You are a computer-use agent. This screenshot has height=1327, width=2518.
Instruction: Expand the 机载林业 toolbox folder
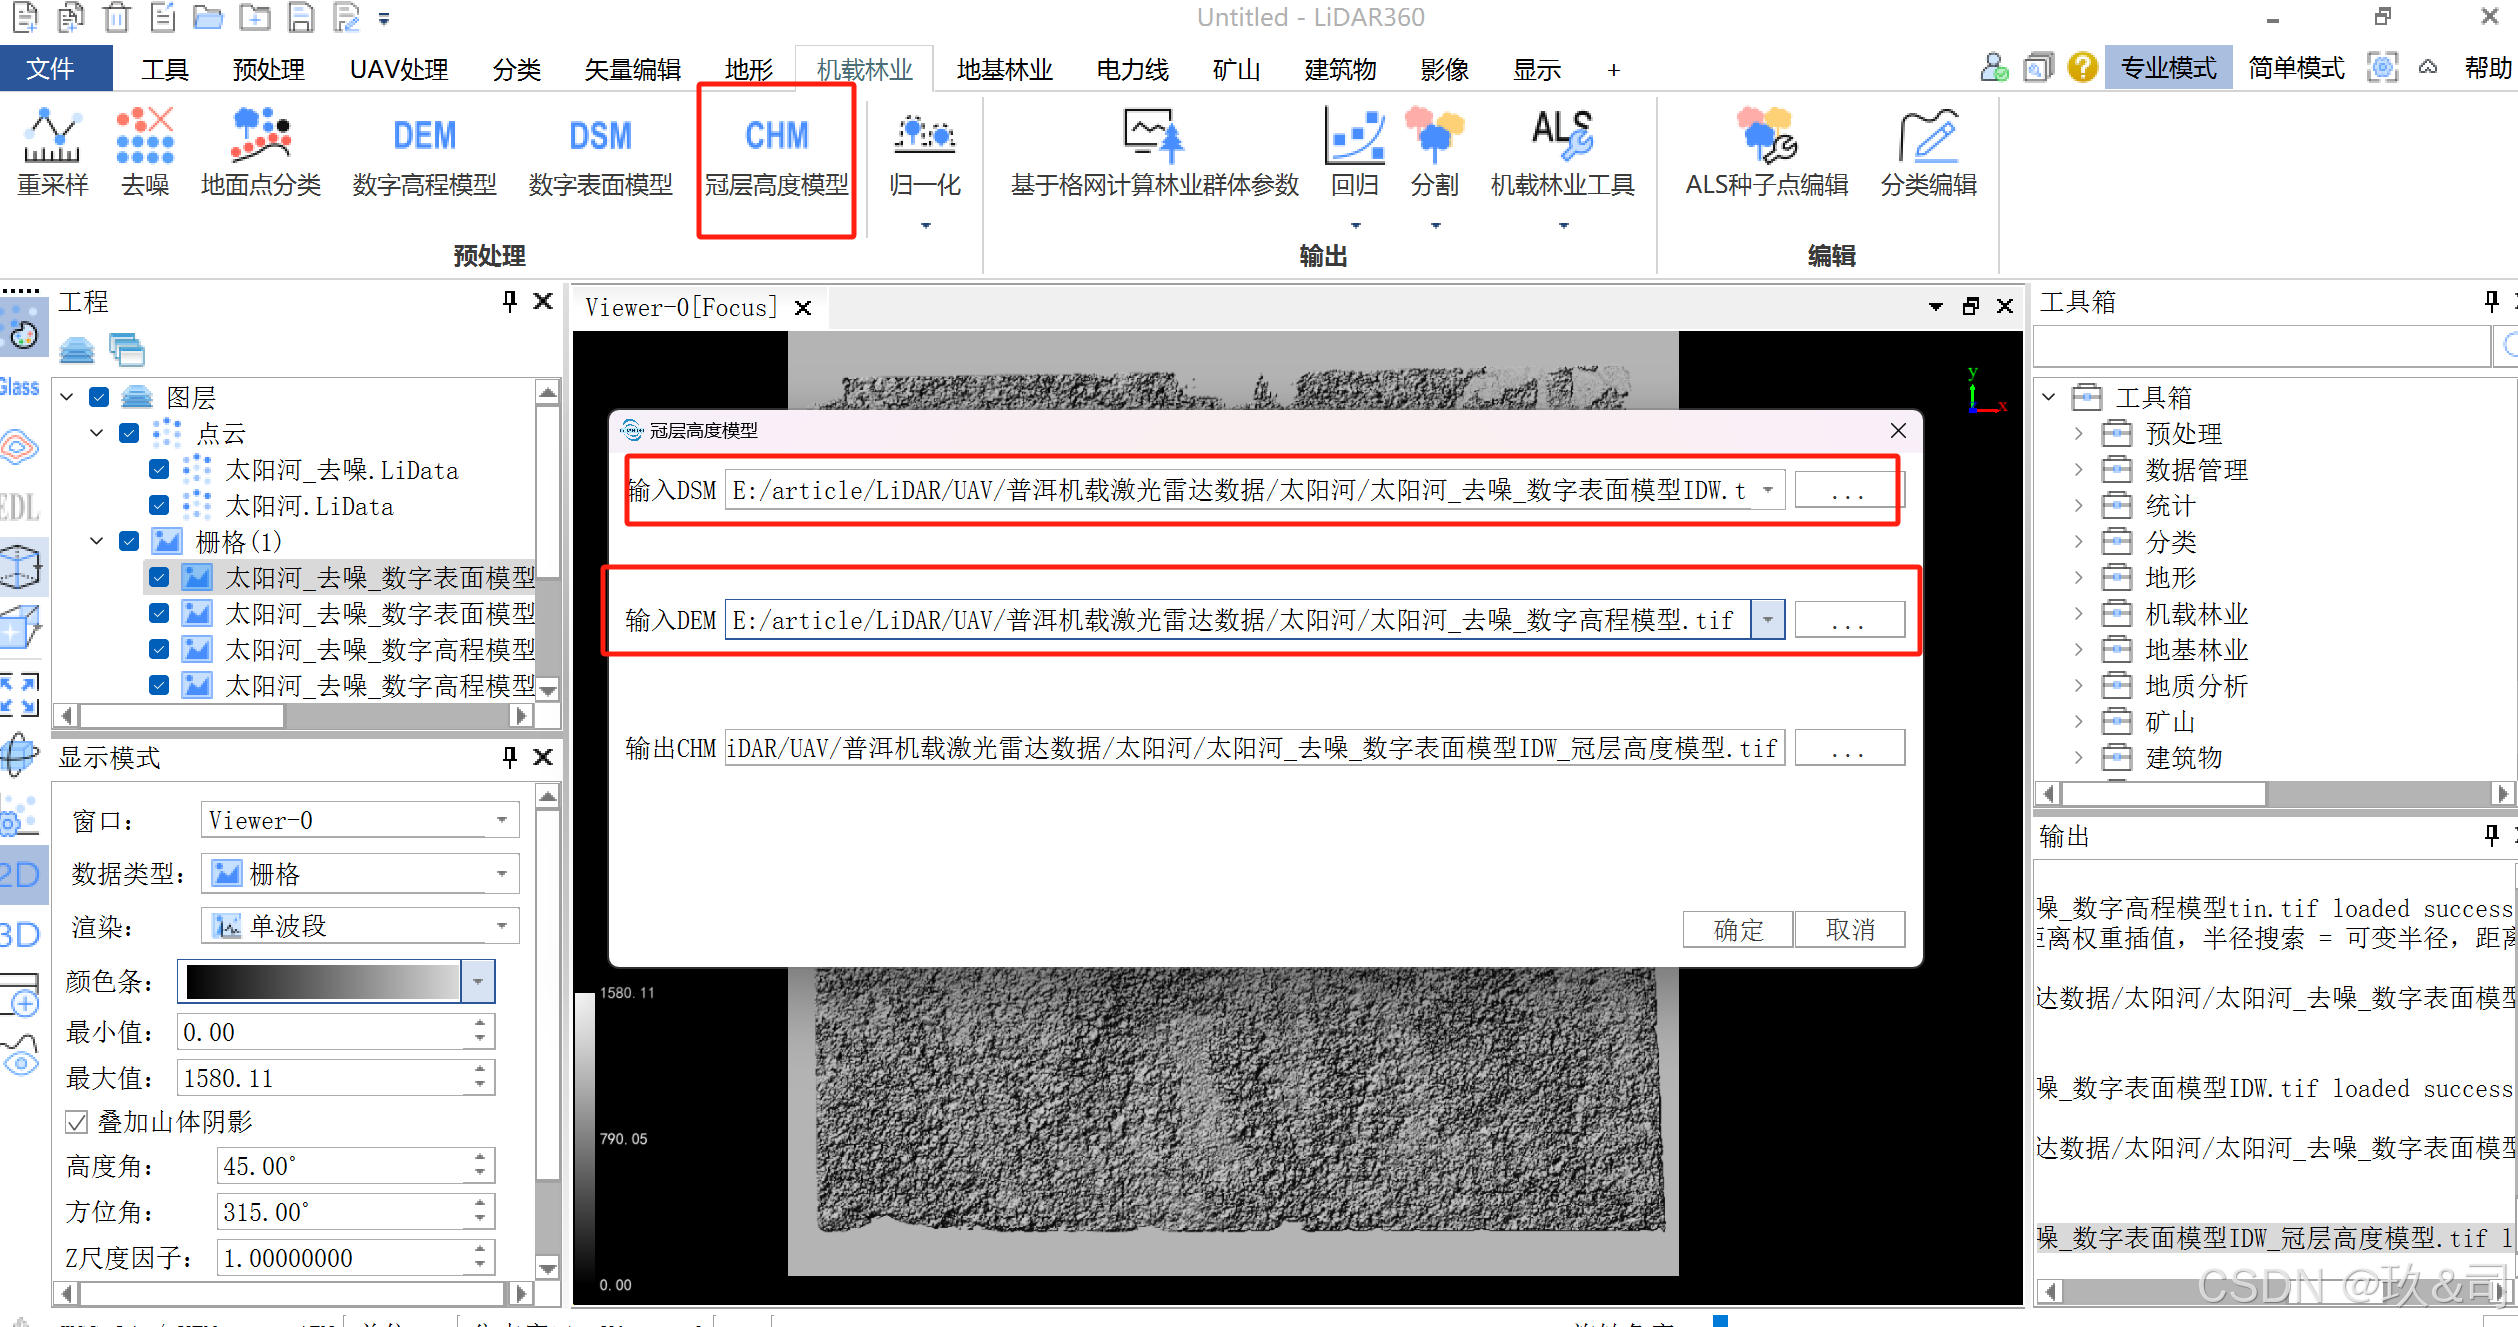(x=2078, y=613)
